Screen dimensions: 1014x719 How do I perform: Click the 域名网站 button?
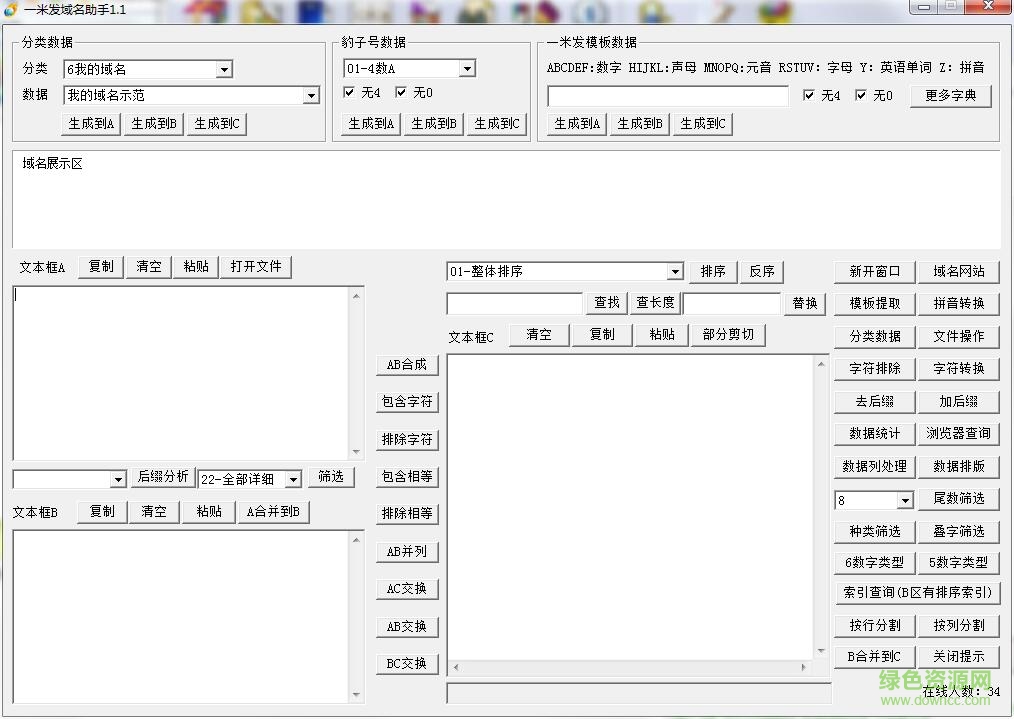click(959, 271)
